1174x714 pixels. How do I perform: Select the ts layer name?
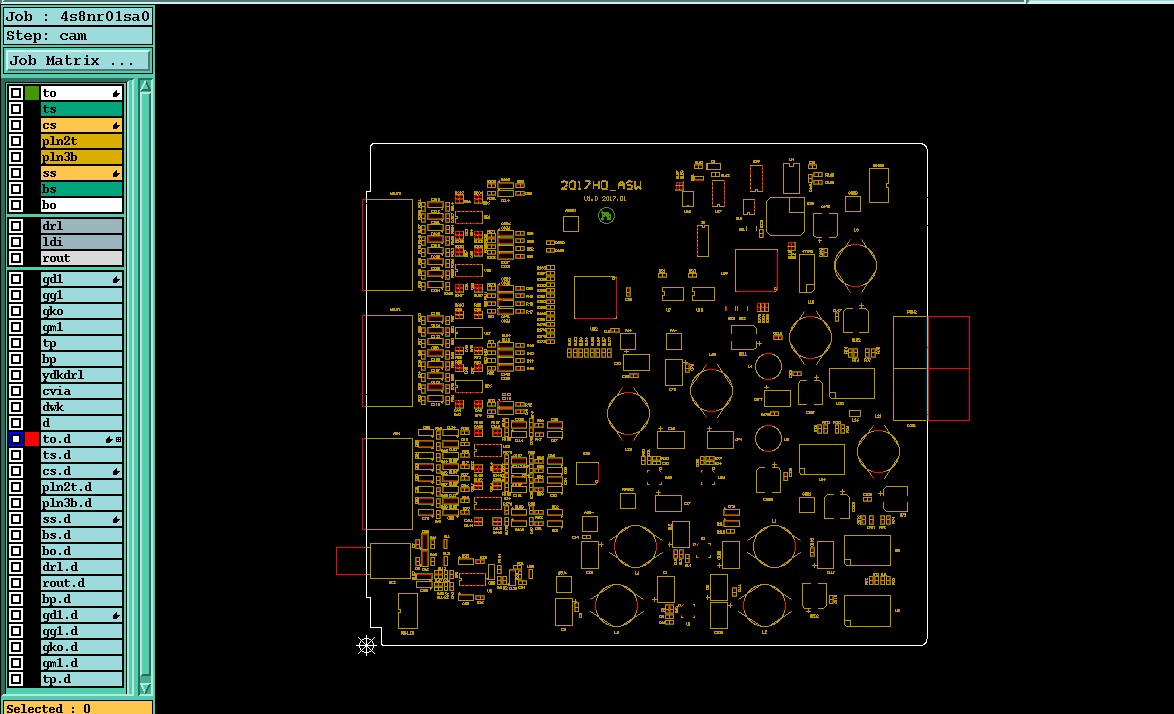(x=82, y=109)
